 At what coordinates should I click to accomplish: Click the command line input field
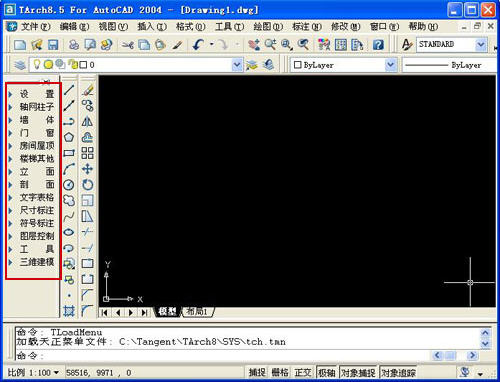coord(223,356)
